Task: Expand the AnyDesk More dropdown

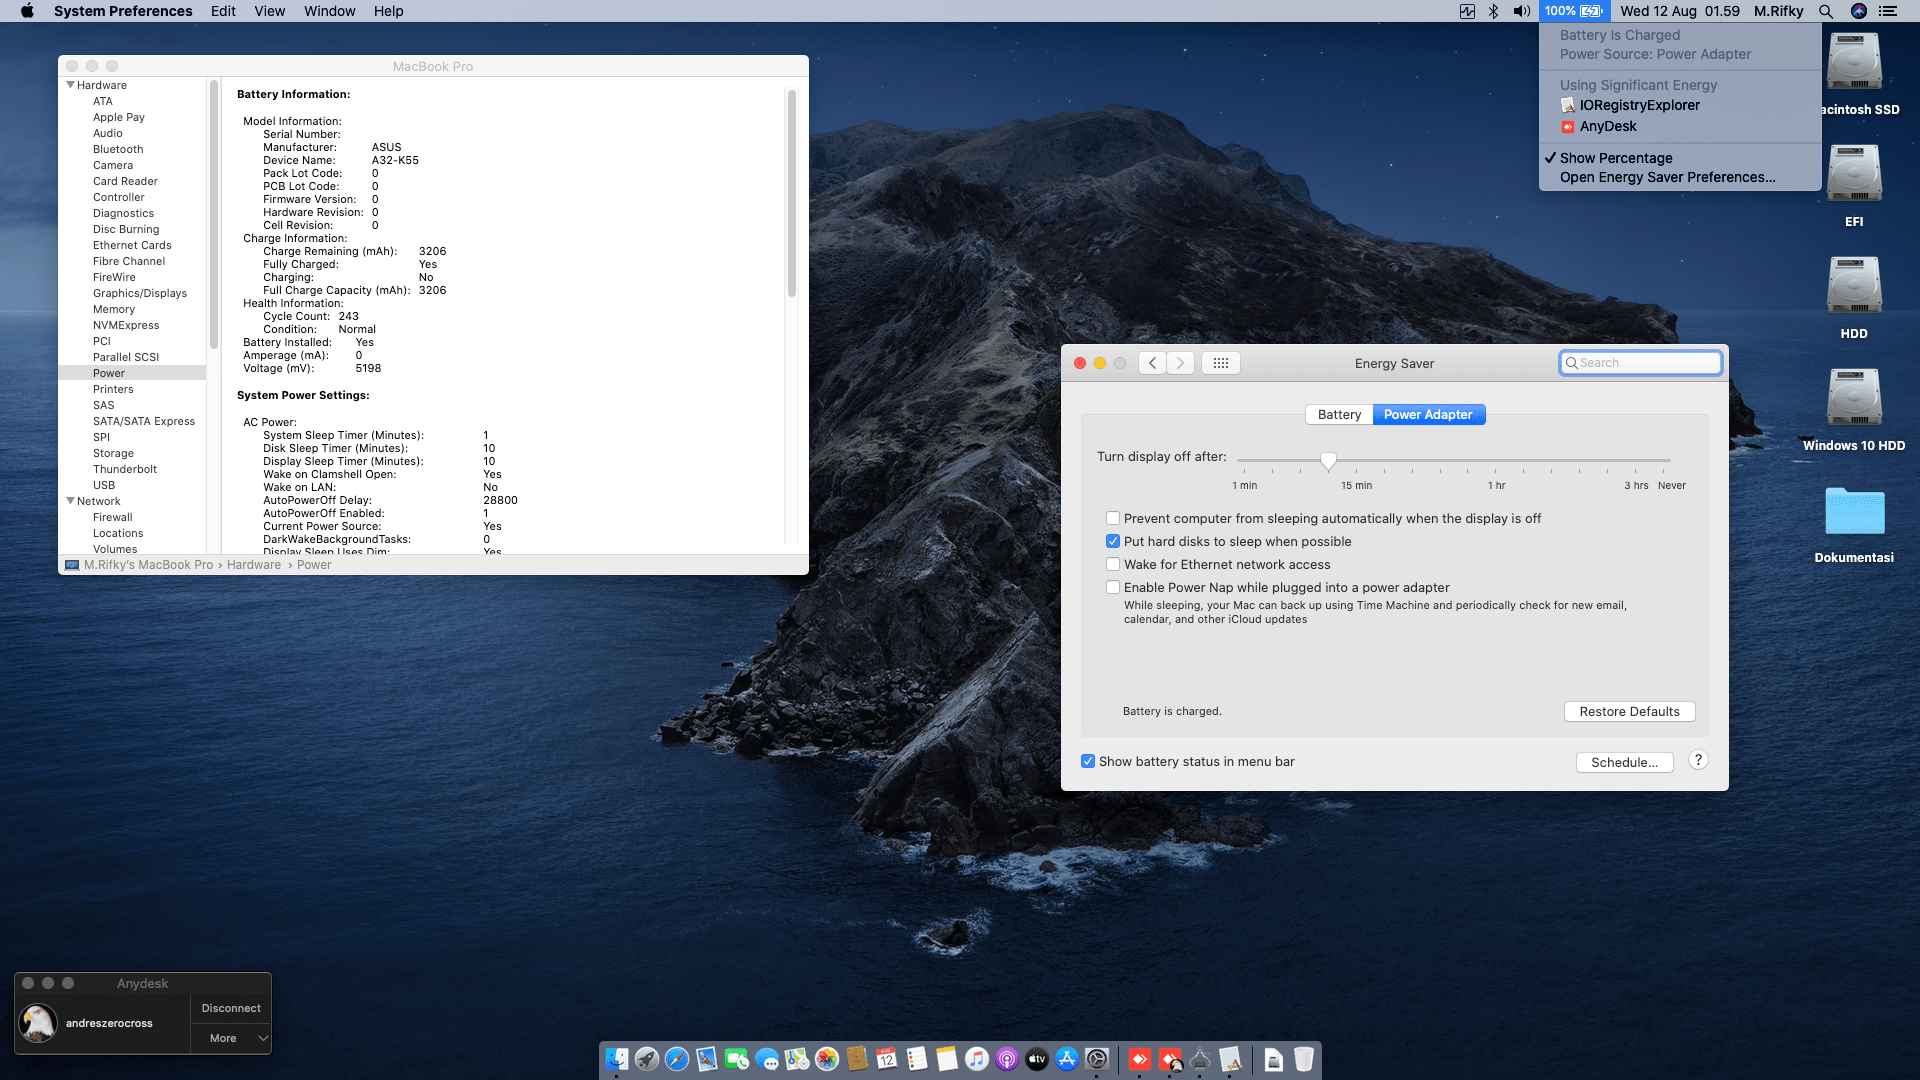Action: coord(231,1039)
